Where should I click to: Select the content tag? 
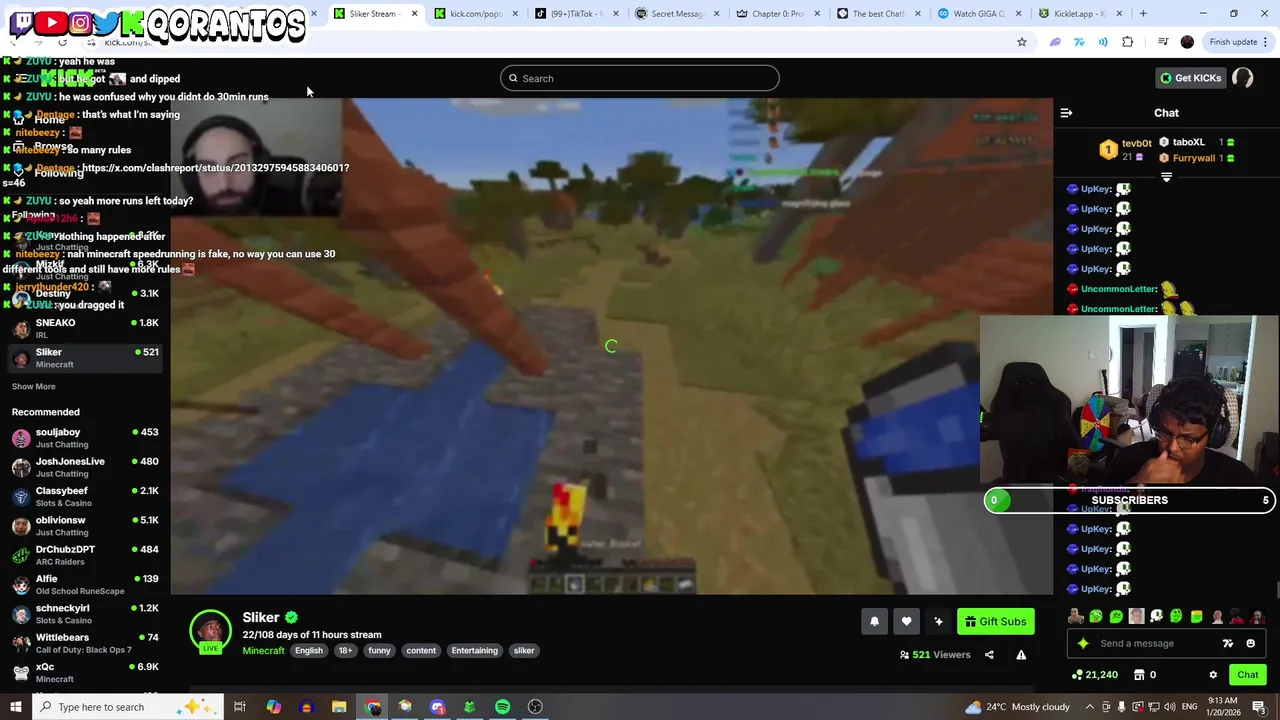(x=421, y=651)
